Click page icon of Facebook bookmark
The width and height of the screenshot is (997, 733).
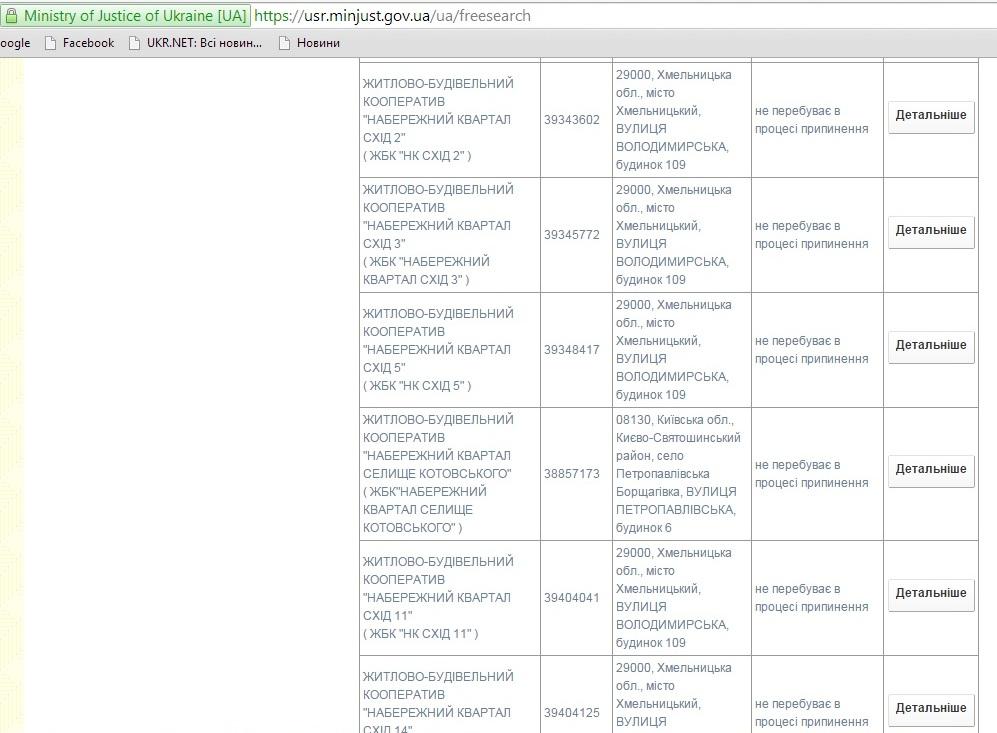pyautogui.click(x=50, y=43)
